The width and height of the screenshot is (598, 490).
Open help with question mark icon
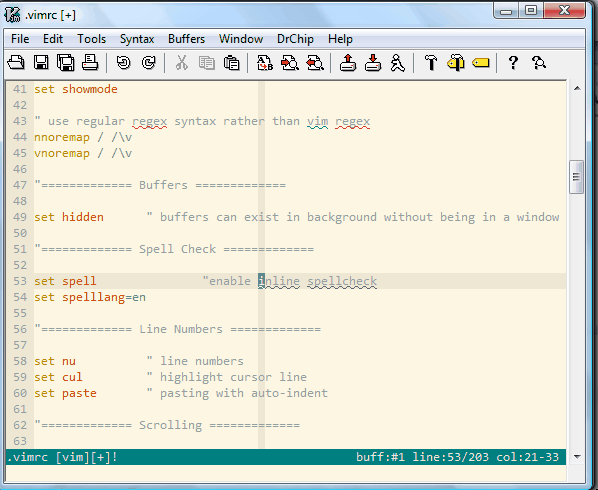(513, 63)
